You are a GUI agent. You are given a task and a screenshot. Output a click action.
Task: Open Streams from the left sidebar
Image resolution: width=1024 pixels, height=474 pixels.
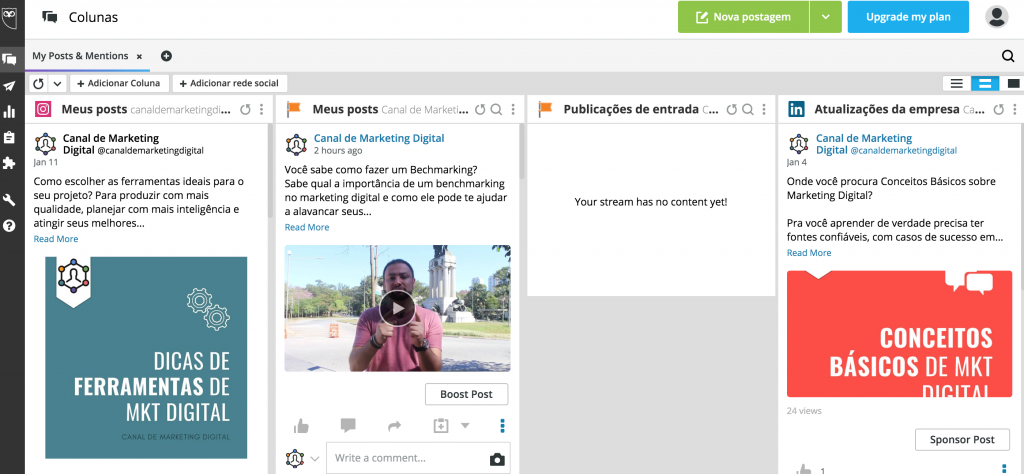coord(9,59)
